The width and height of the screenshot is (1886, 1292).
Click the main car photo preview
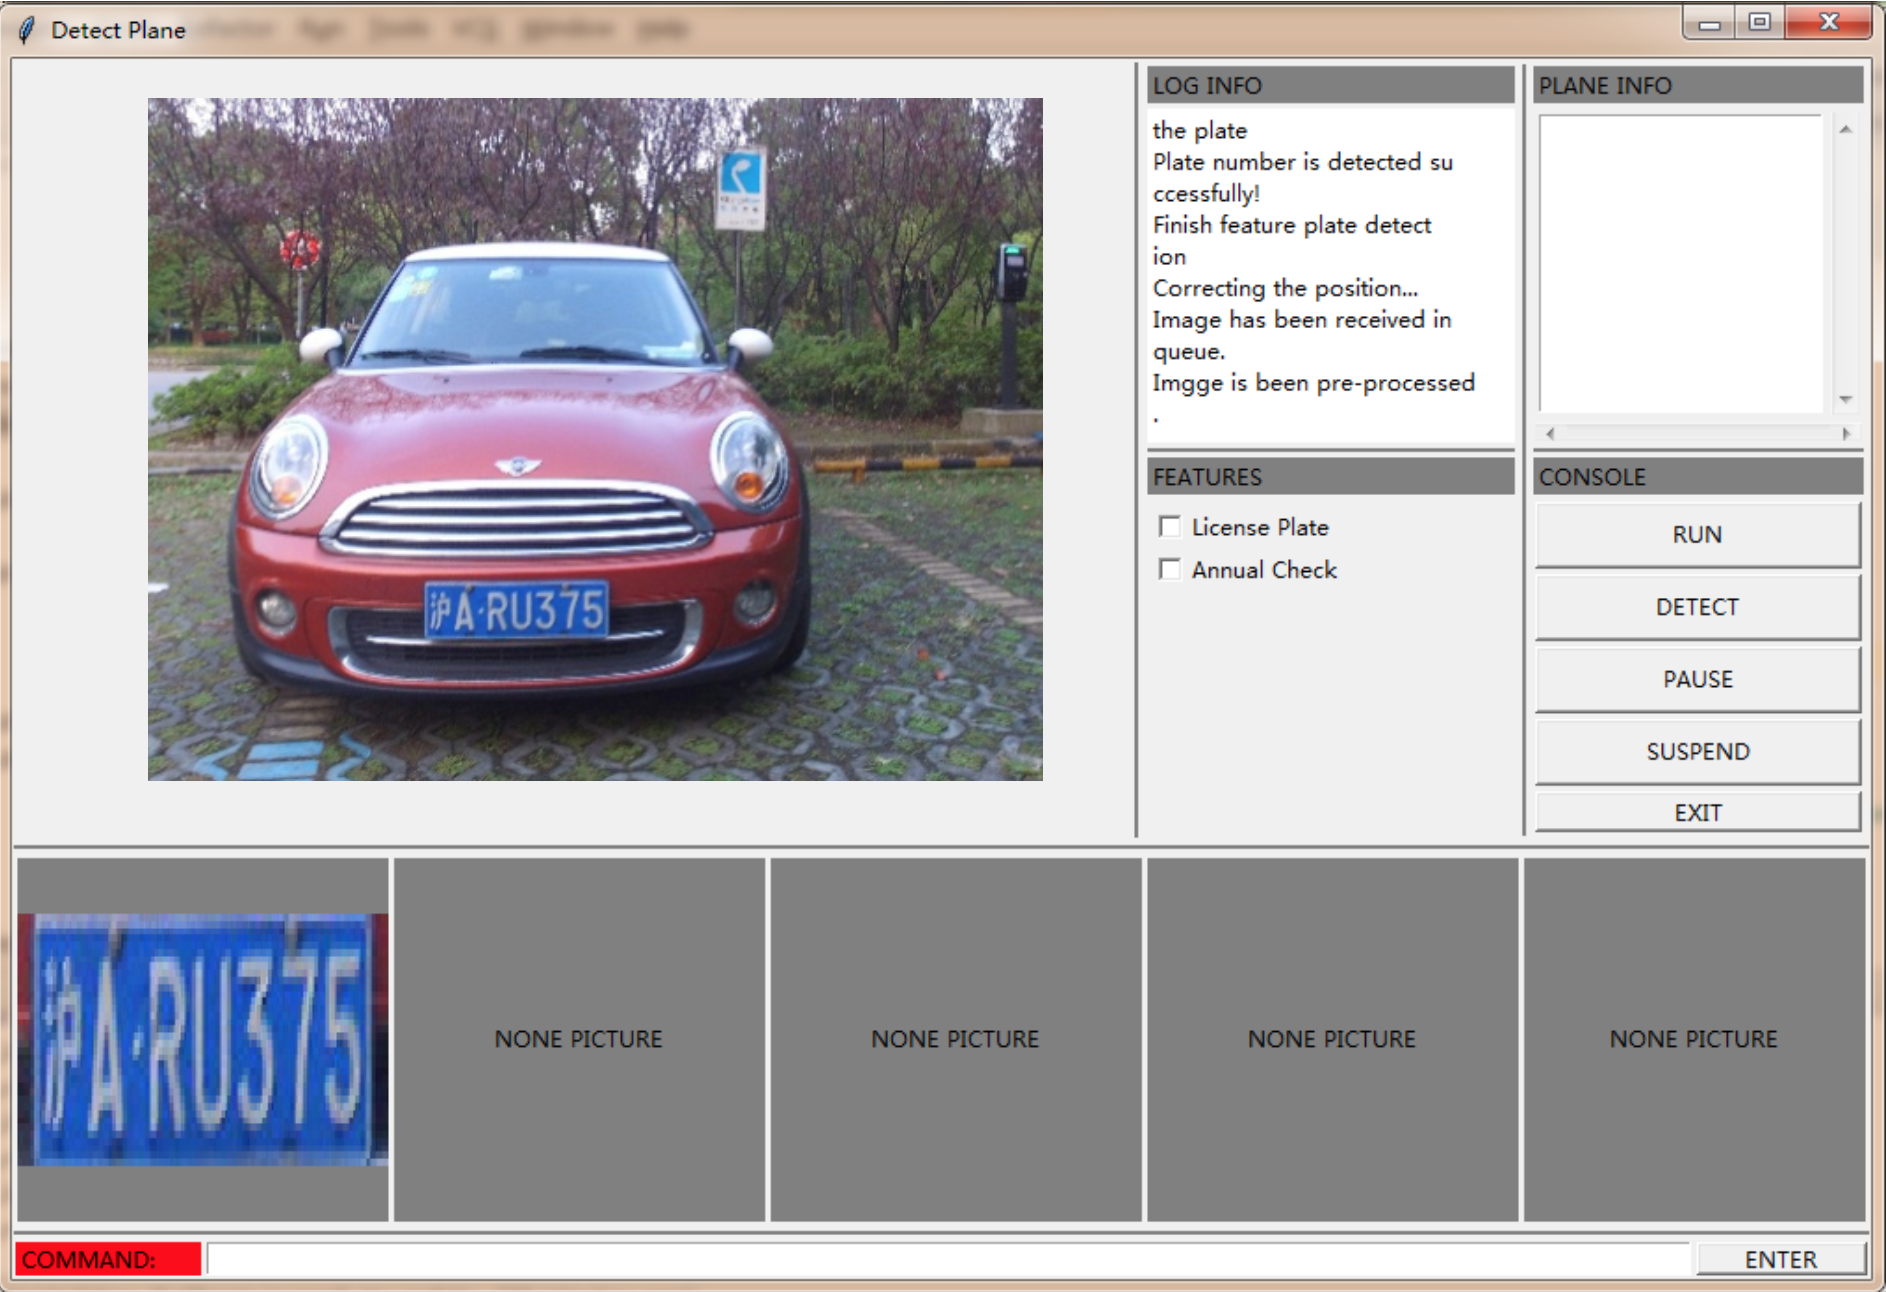(x=595, y=439)
